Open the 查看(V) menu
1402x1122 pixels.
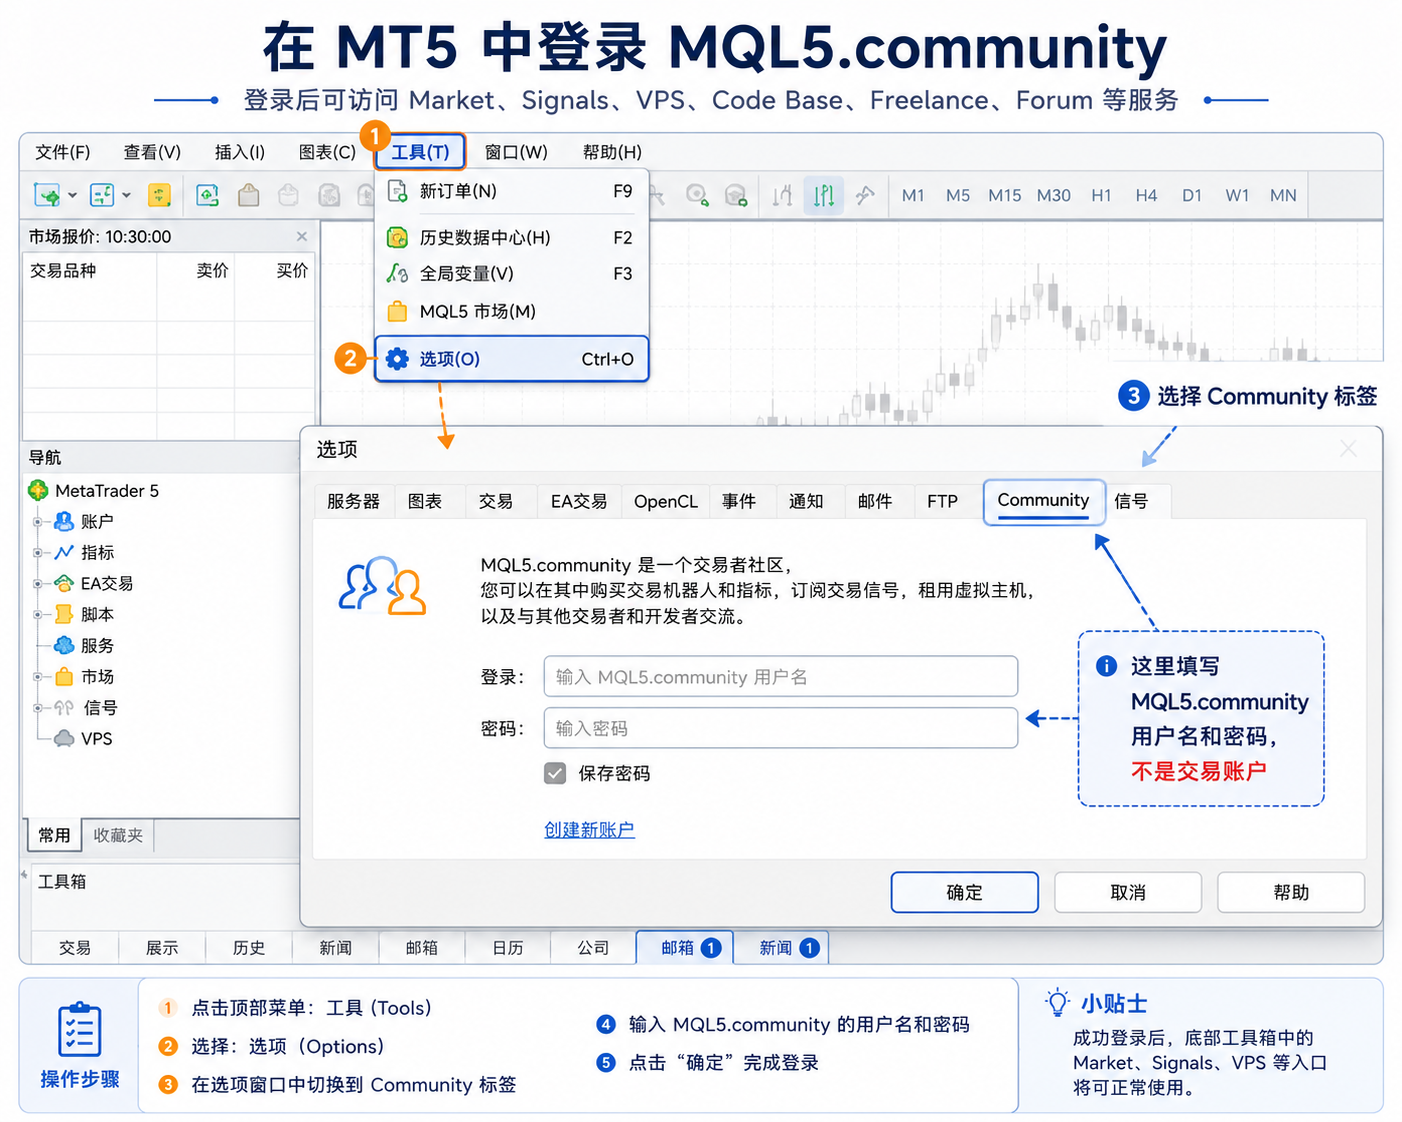coord(152,152)
